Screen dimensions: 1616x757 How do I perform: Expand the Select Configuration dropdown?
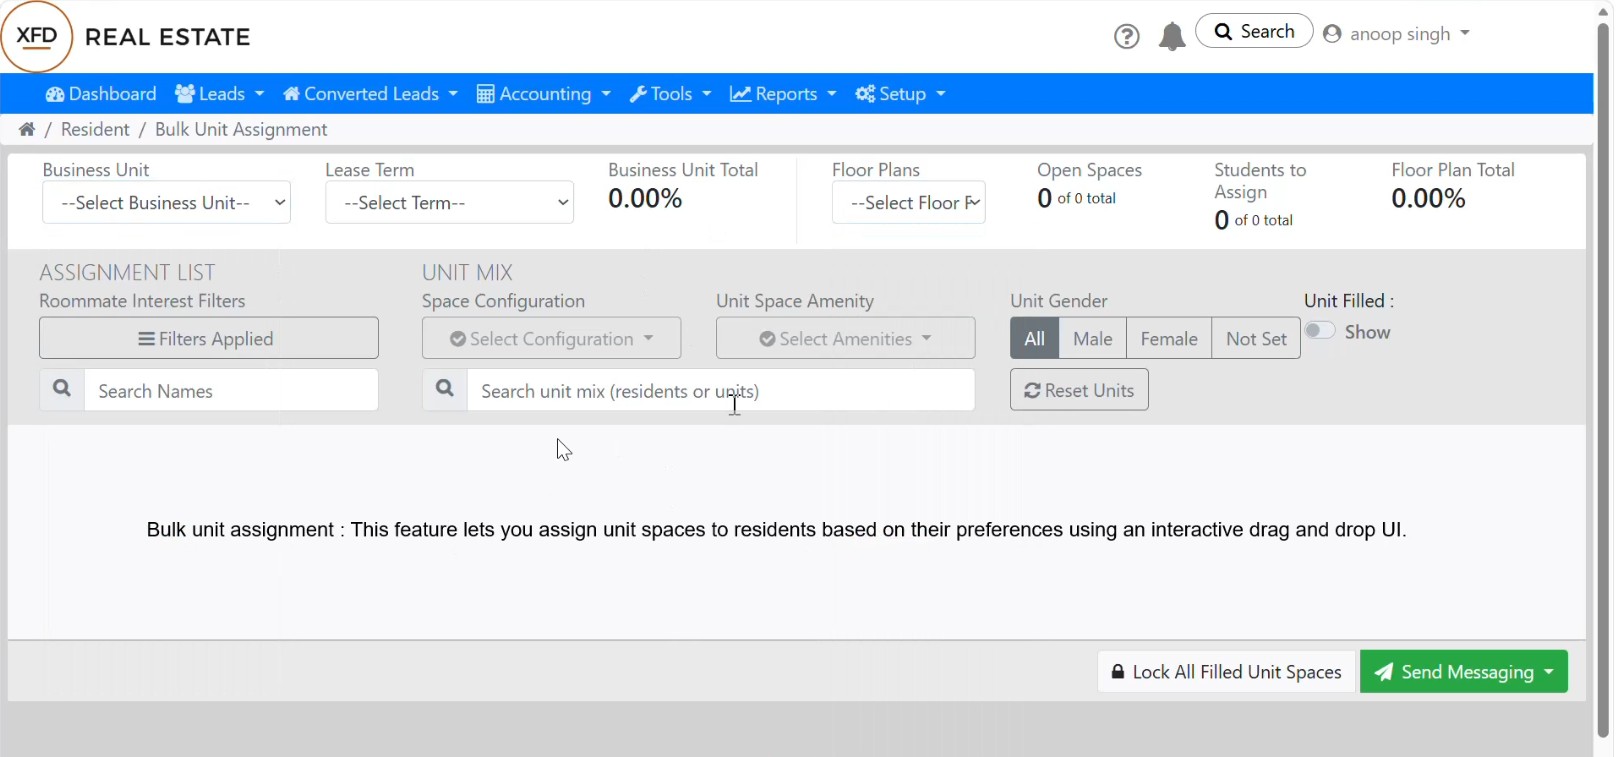(552, 339)
